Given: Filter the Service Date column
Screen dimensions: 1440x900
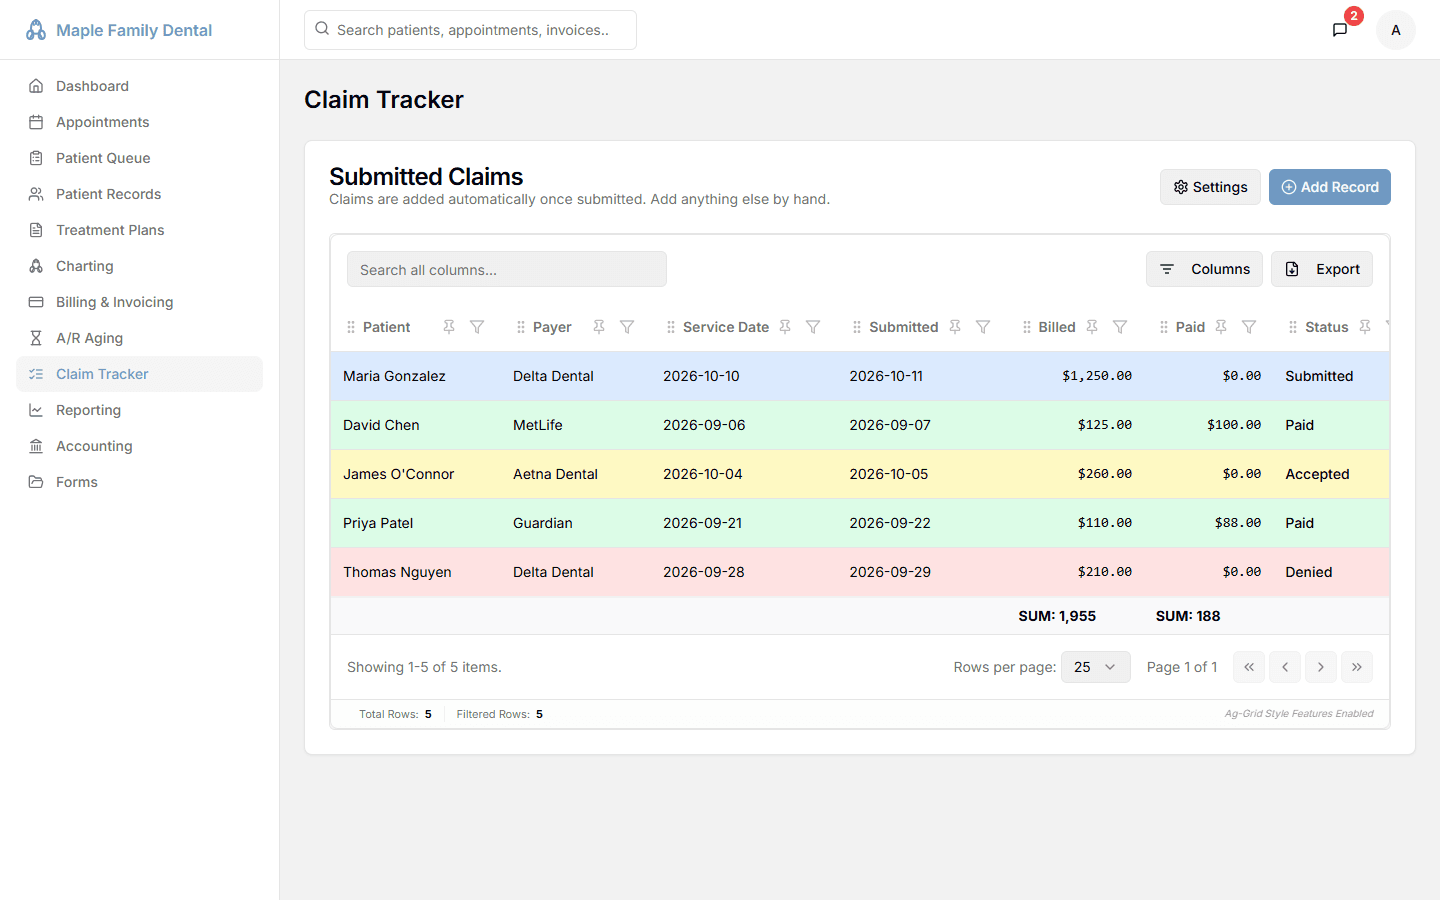Looking at the screenshot, I should pyautogui.click(x=813, y=327).
